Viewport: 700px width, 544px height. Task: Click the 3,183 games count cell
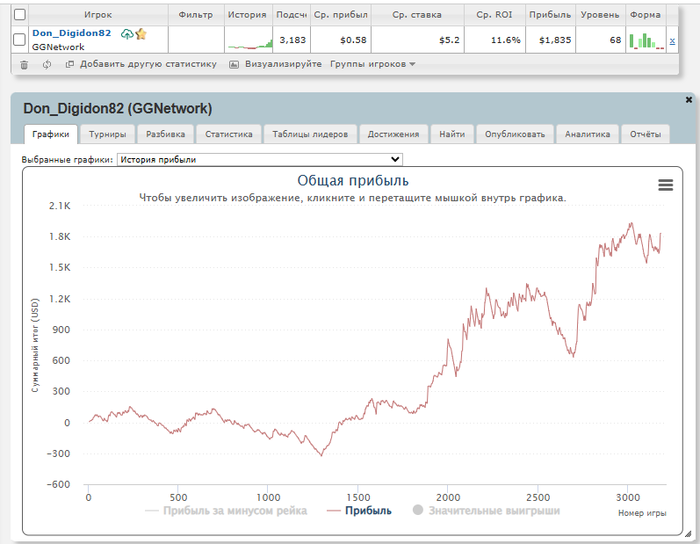tap(292, 40)
